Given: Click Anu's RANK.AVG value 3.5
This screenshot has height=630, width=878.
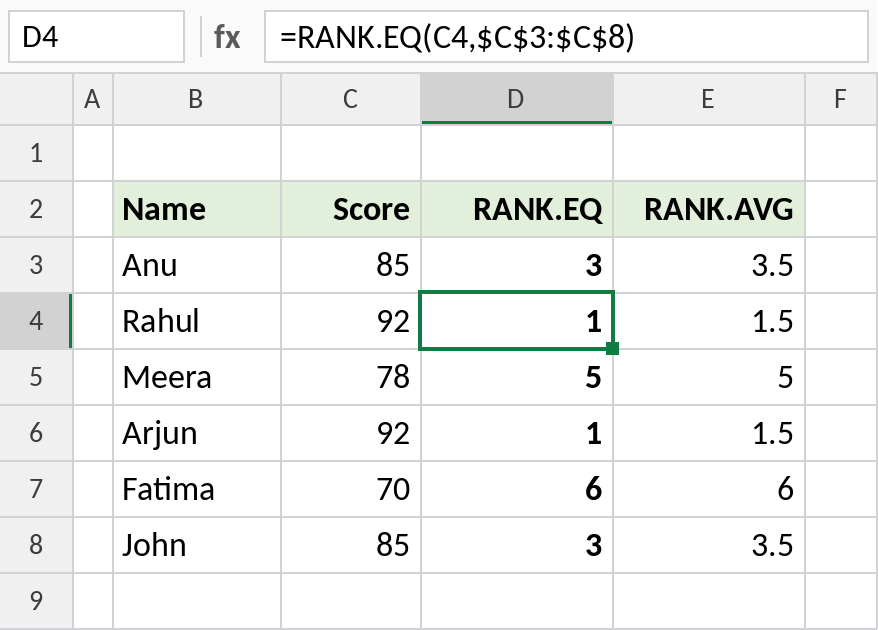Looking at the screenshot, I should [709, 265].
